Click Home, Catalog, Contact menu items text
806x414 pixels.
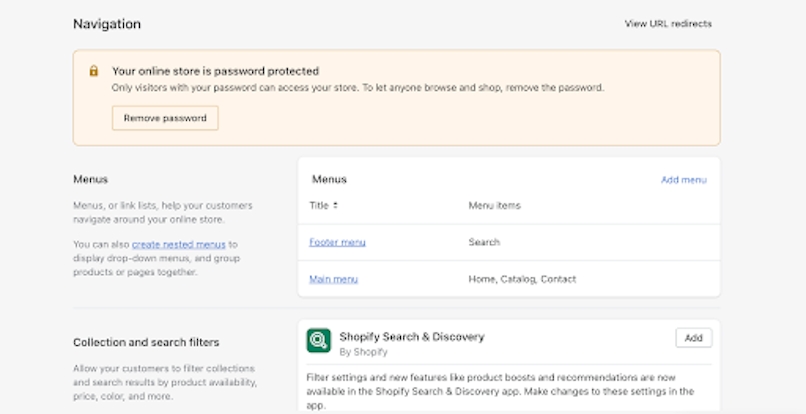tap(522, 279)
